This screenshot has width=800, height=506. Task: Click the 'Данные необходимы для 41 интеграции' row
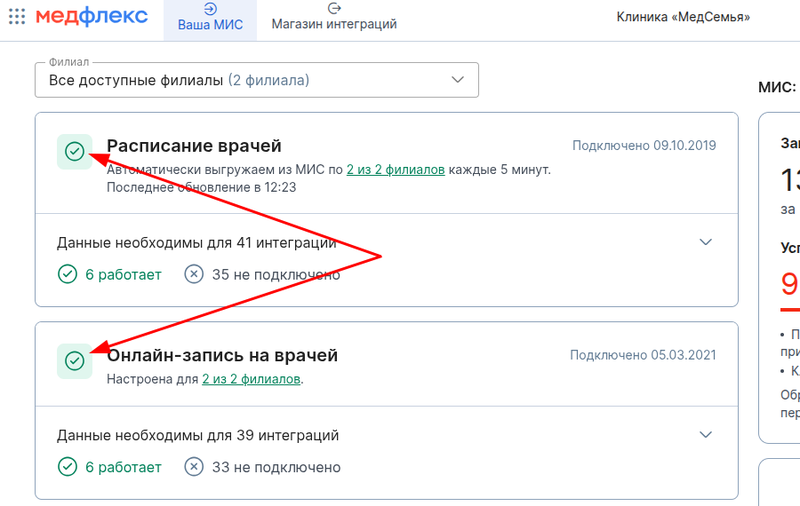(196, 242)
